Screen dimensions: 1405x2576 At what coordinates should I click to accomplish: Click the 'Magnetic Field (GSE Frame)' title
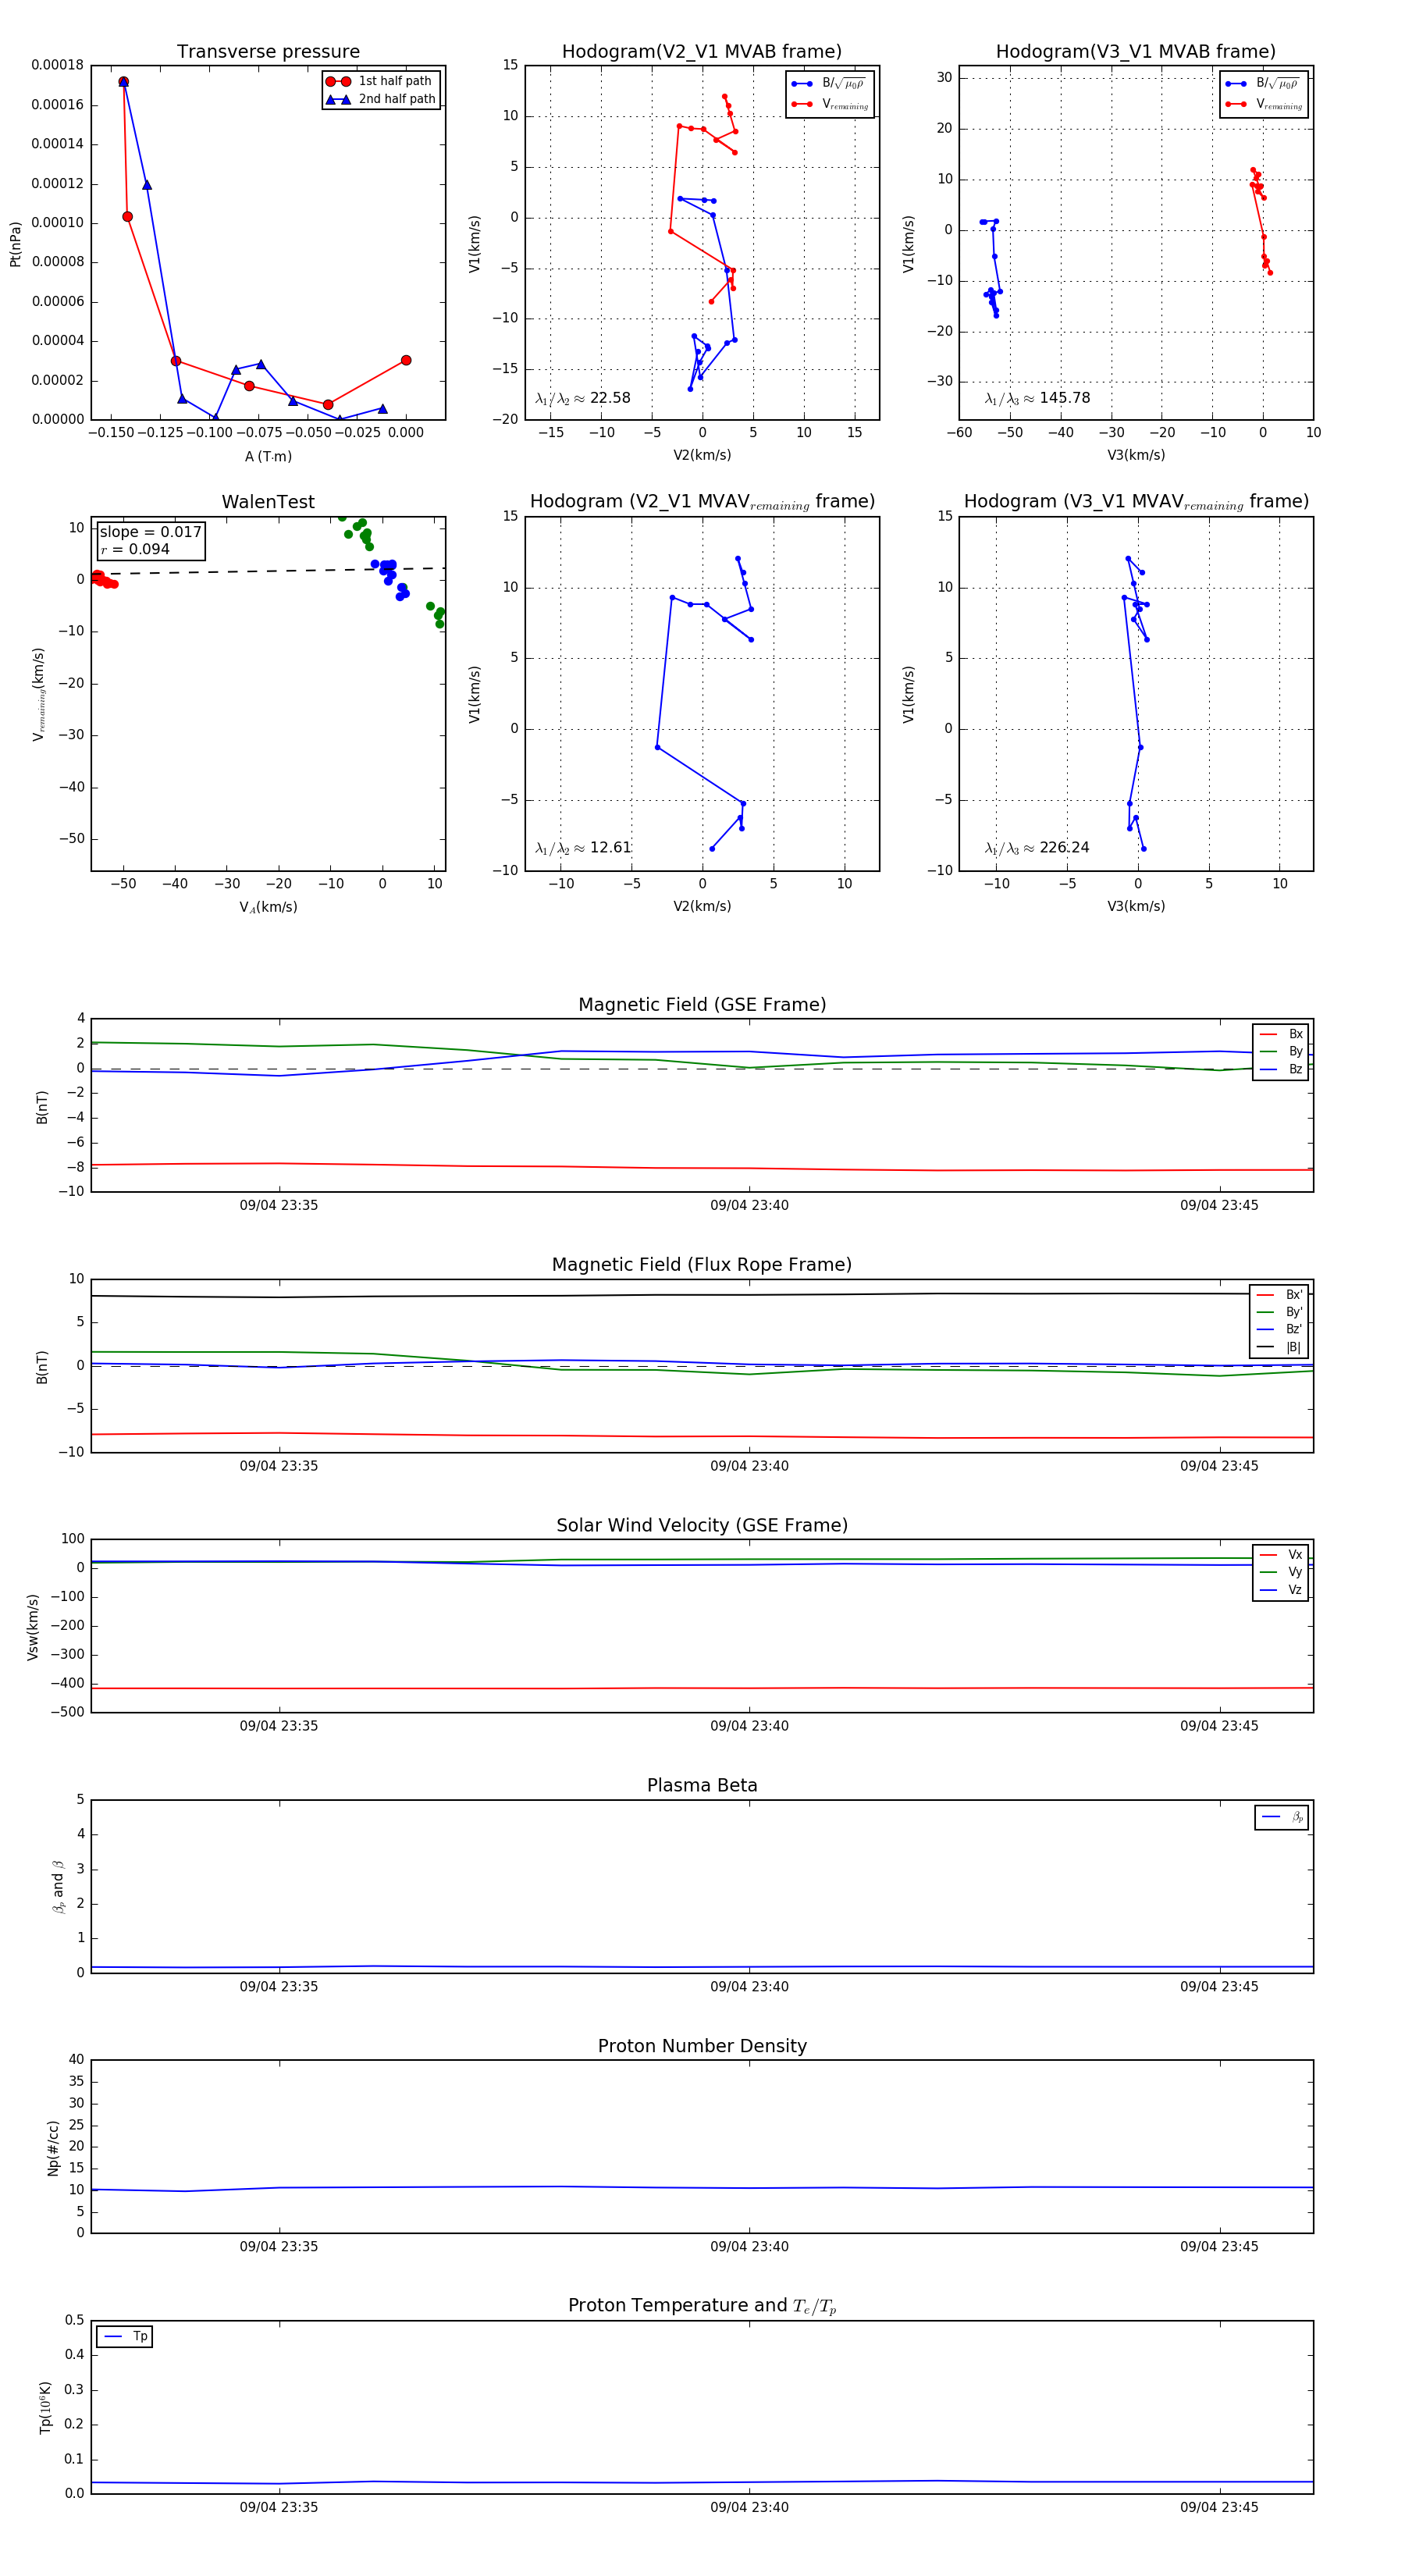coord(702,1005)
